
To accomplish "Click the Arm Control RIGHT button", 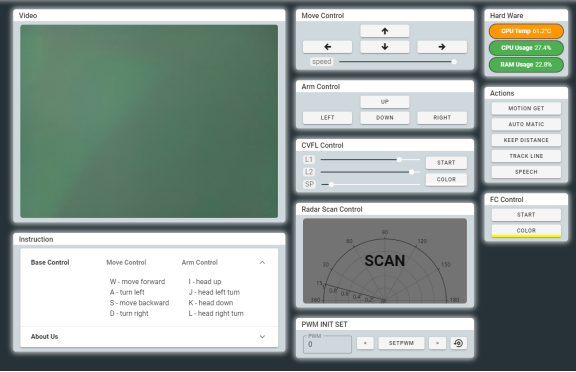I will (x=442, y=118).
